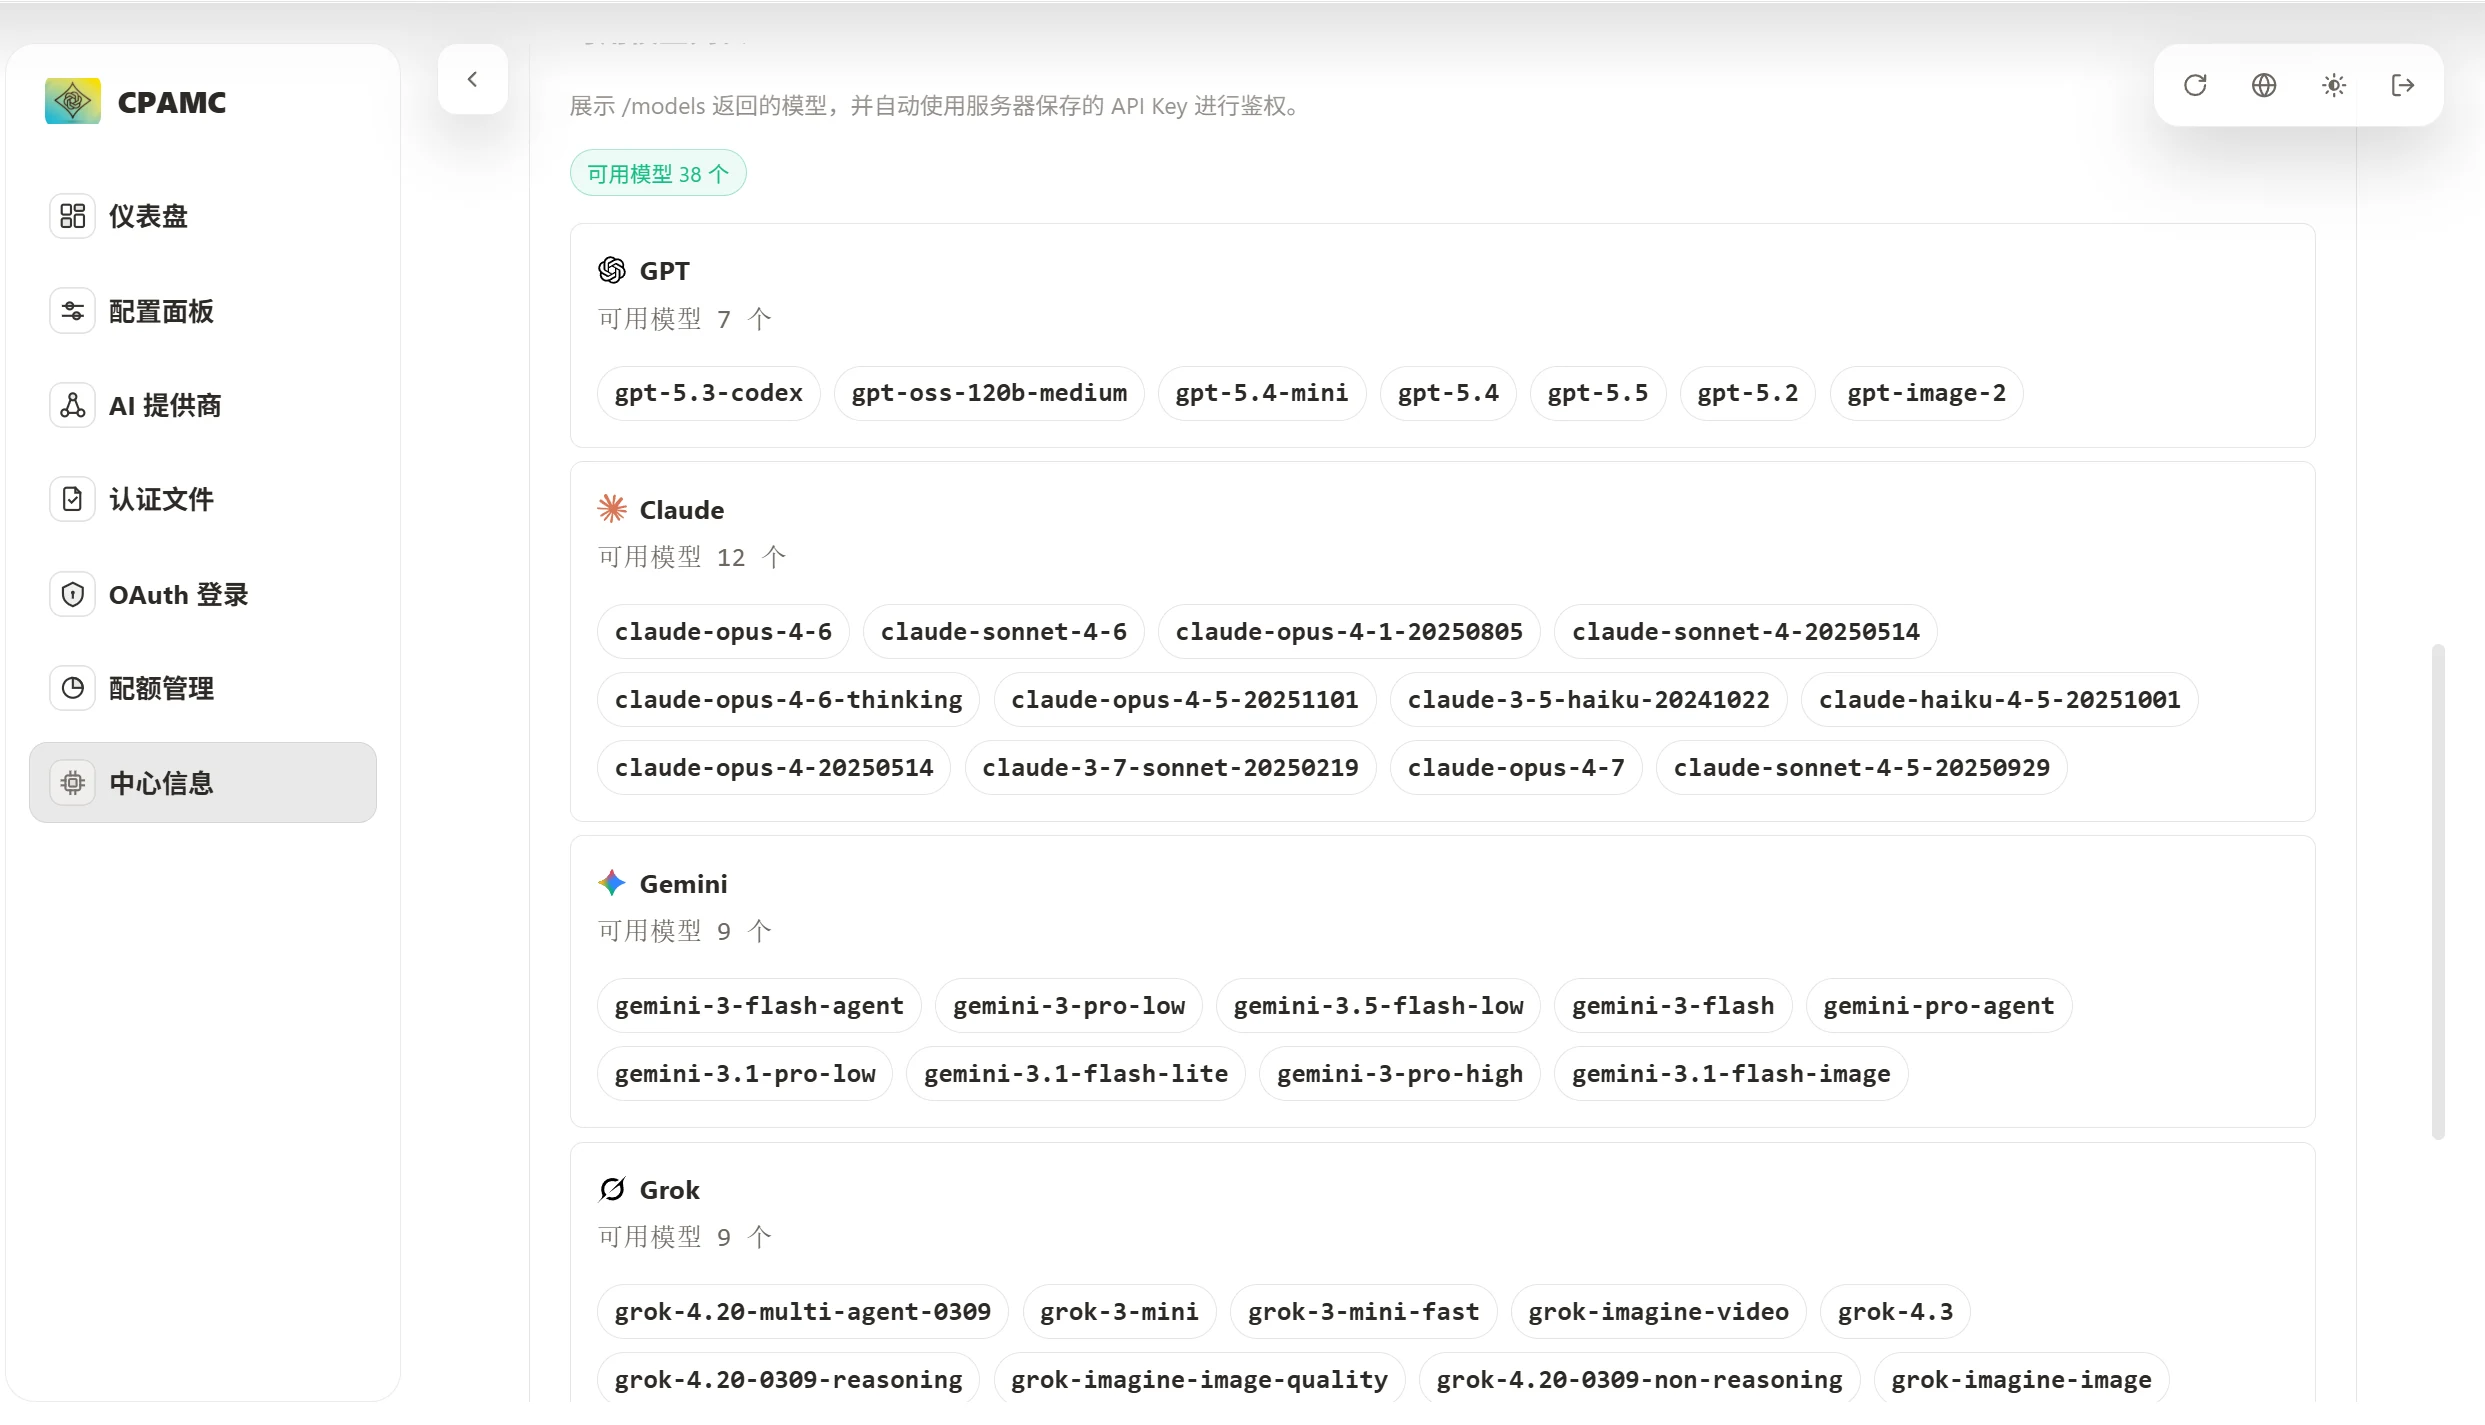This screenshot has width=2485, height=1425.
Task: Open the language globe icon
Action: [2264, 85]
